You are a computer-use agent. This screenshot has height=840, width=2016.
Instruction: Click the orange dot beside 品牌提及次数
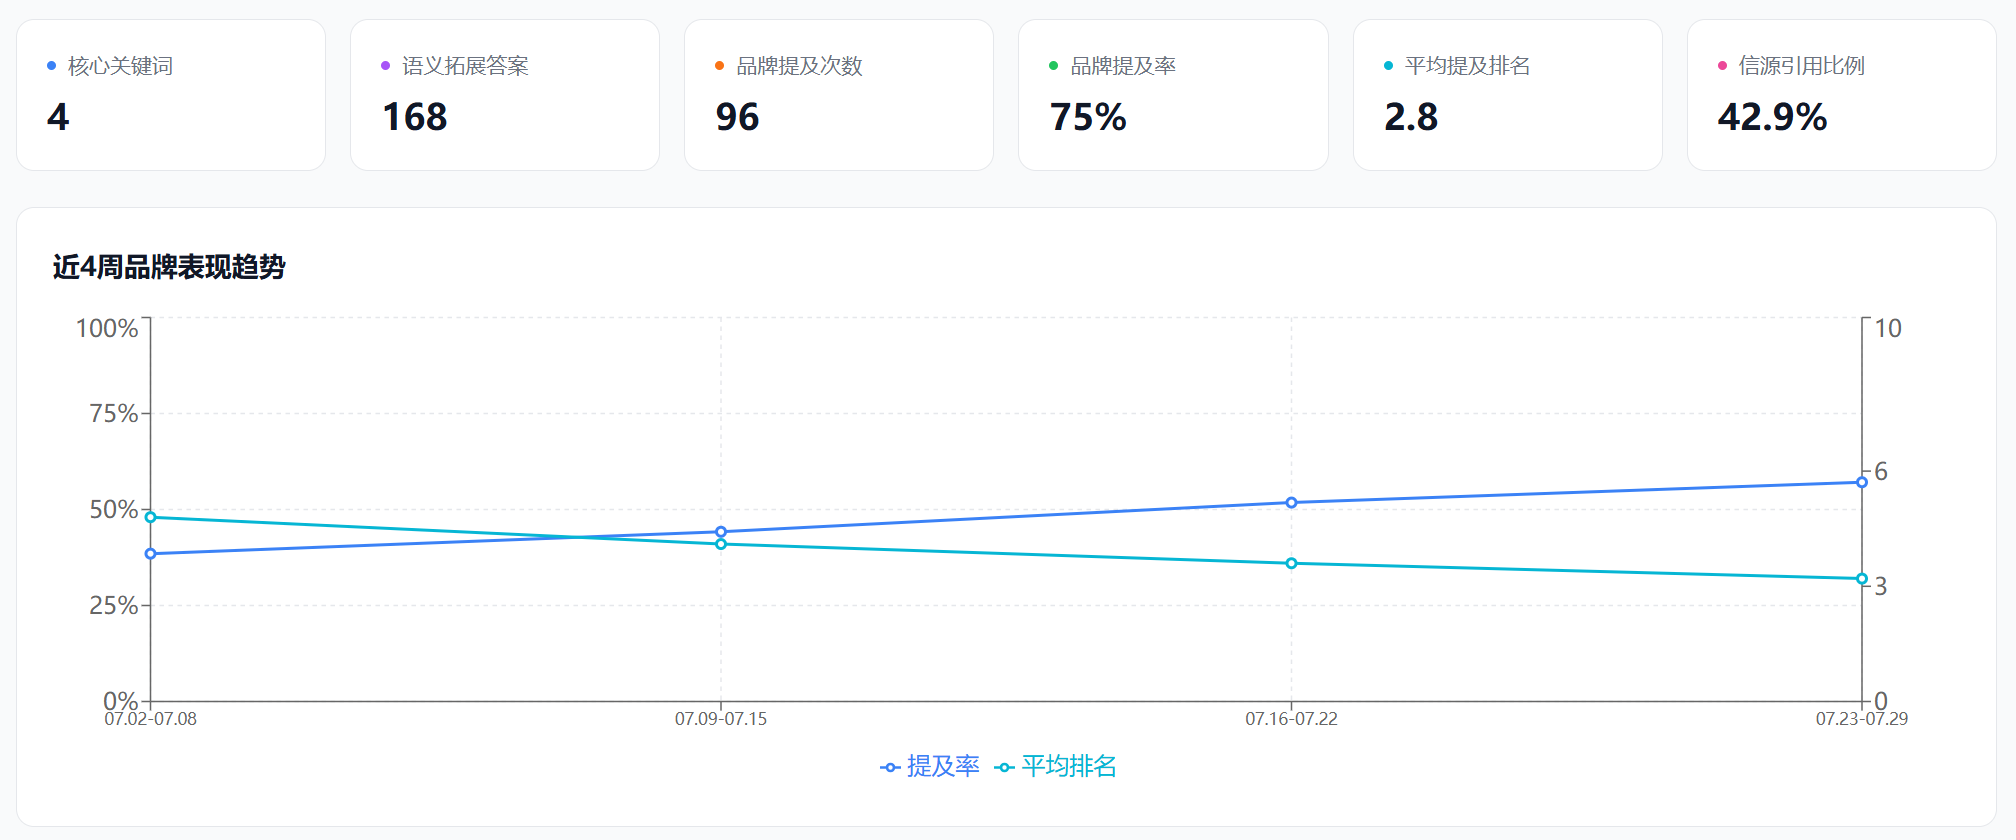(x=719, y=66)
